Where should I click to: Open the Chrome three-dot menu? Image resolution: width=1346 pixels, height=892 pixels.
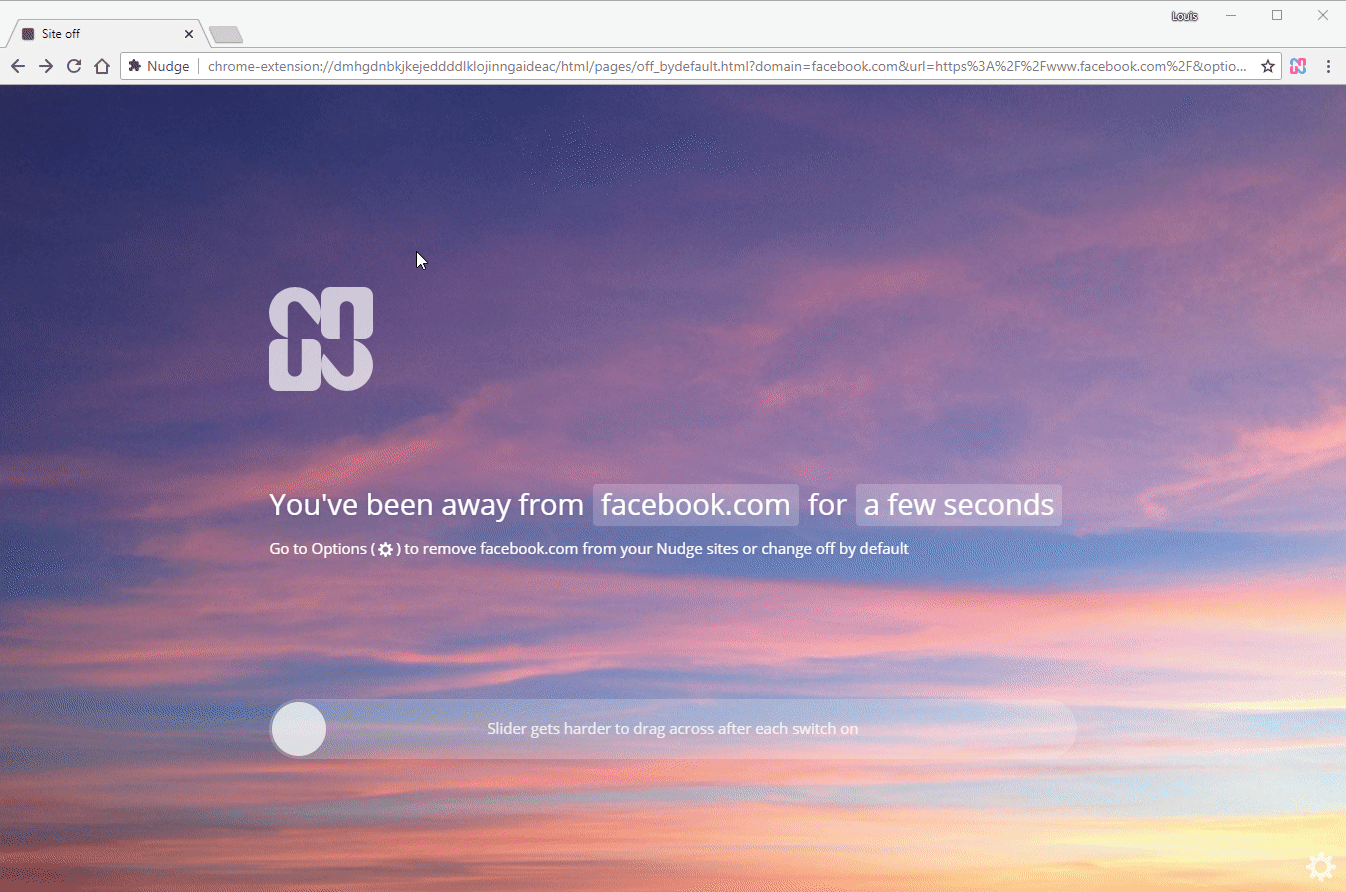(1328, 66)
